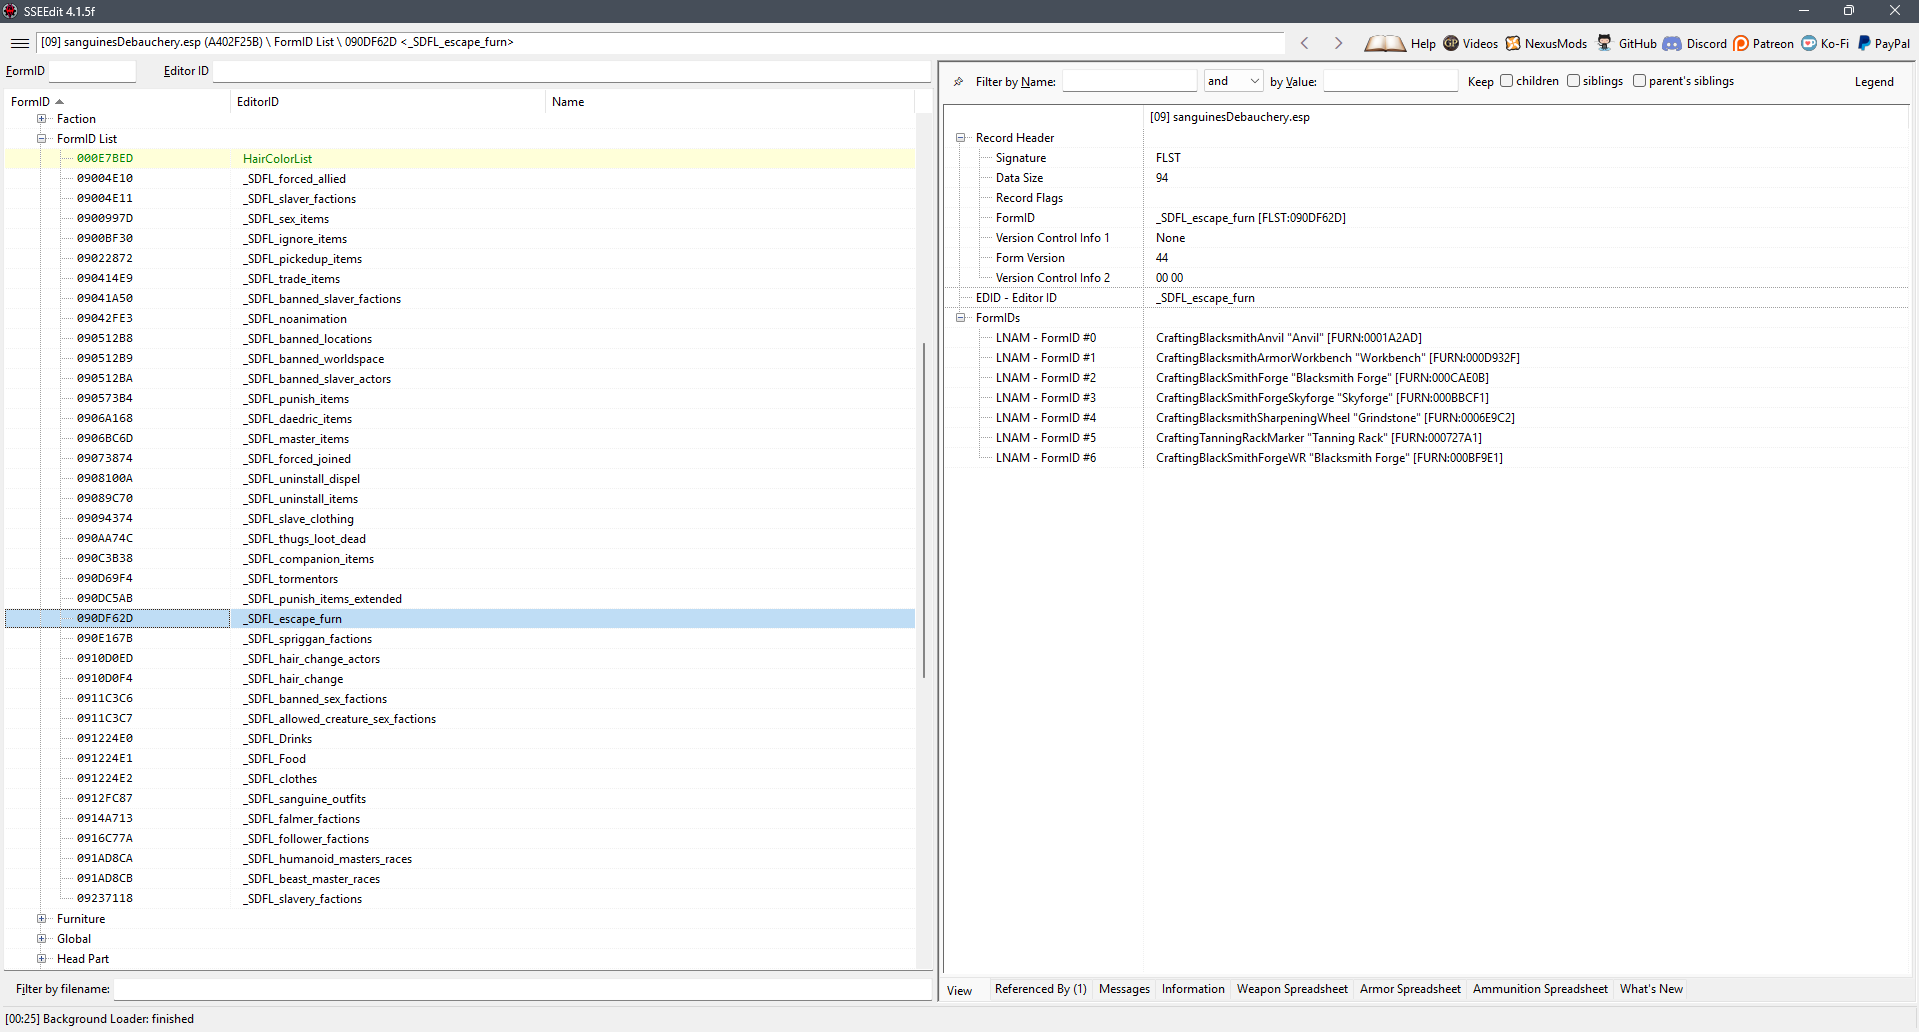
Task: Expand the Head Part tree node
Action: 42,959
